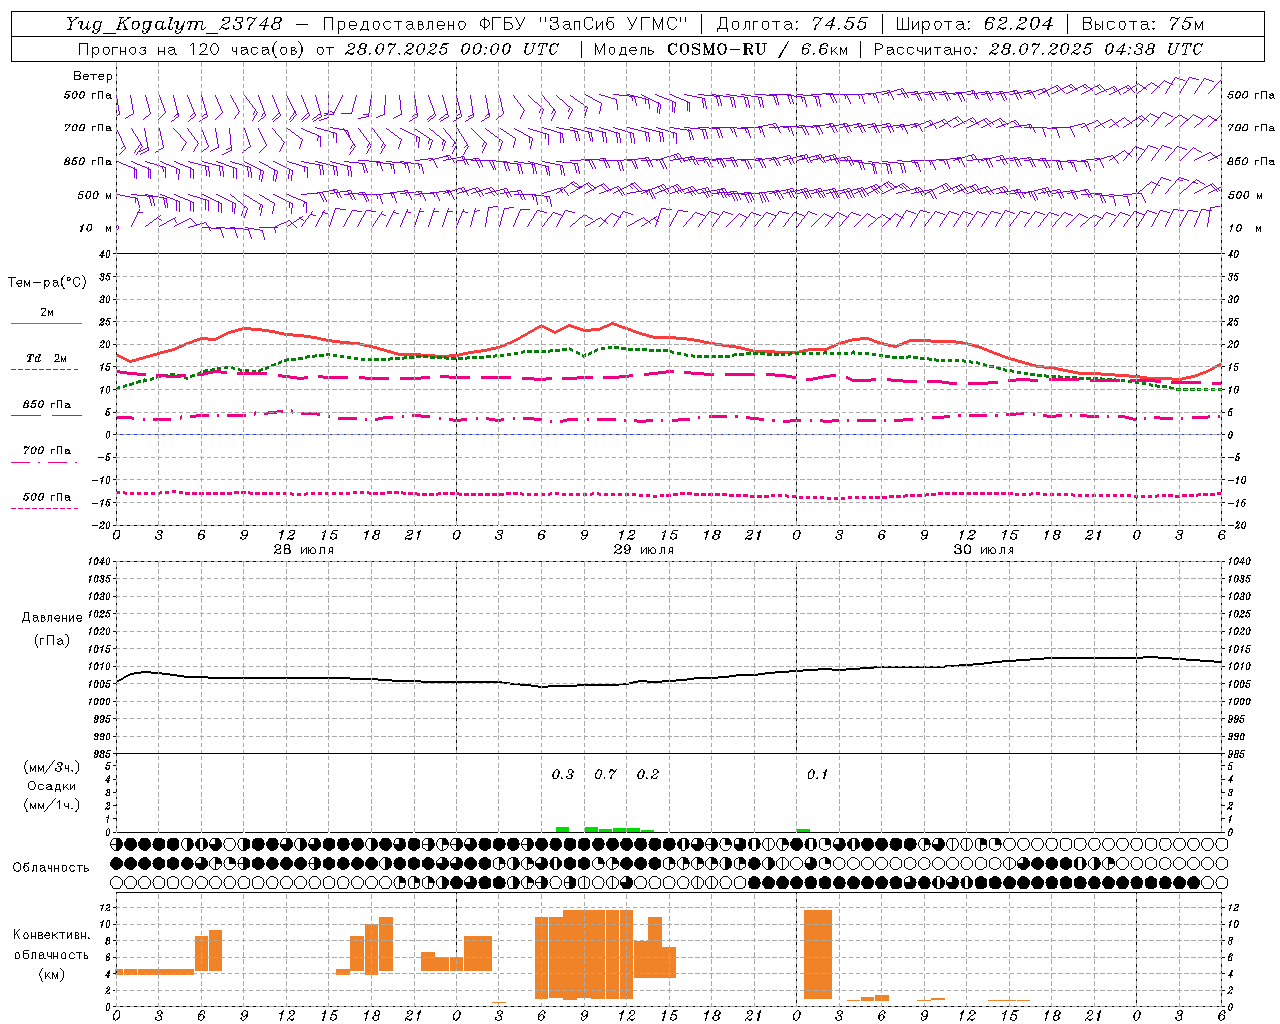Click the Конвективн. panel label

point(51,935)
